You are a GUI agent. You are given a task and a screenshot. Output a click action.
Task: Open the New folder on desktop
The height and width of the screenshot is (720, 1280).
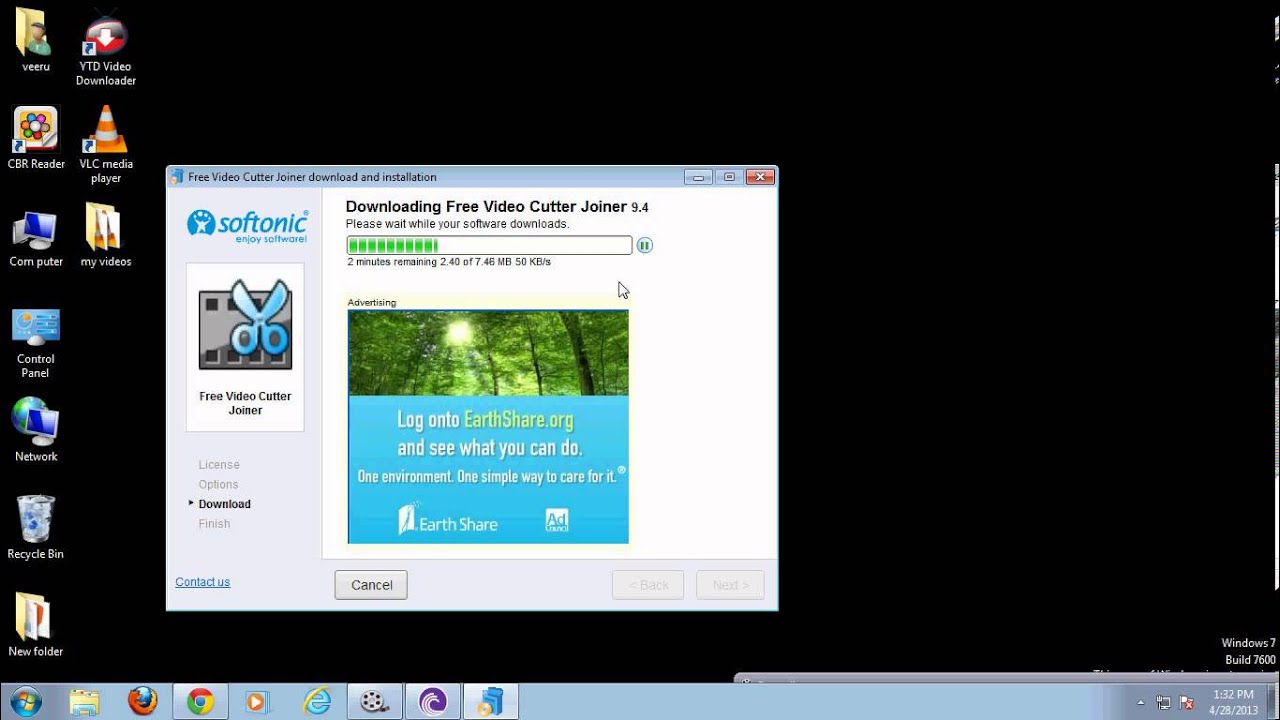coord(35,624)
